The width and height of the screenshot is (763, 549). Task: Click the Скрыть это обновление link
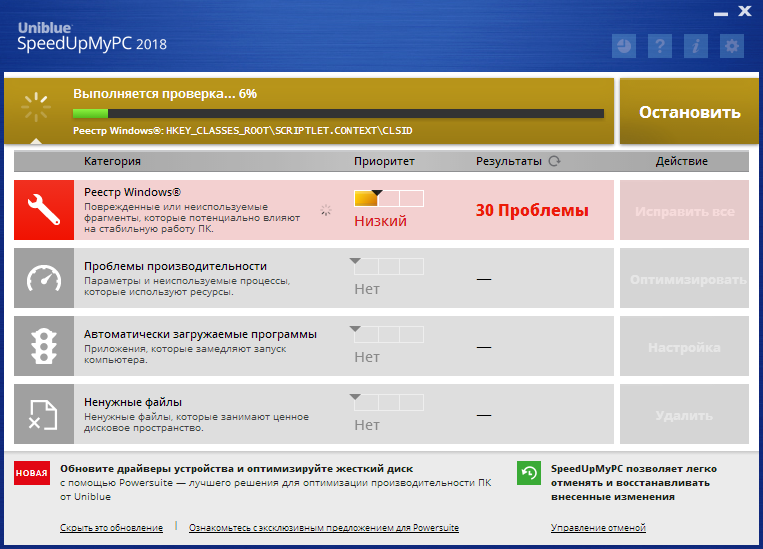point(111,528)
